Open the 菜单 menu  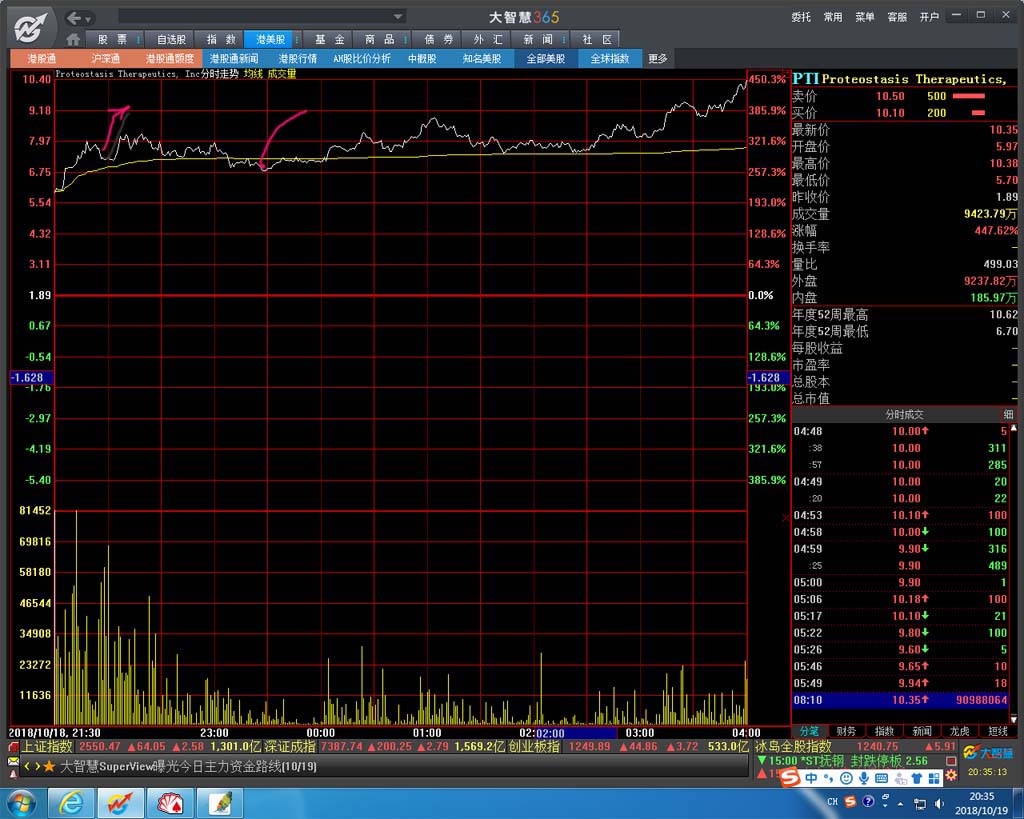pyautogui.click(x=865, y=17)
